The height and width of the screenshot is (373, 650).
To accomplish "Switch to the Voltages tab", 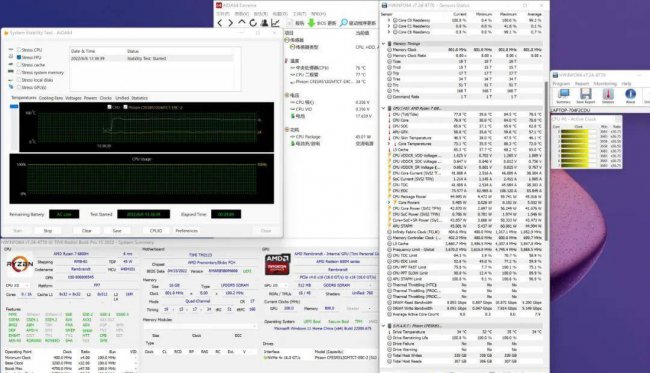I will pos(73,98).
